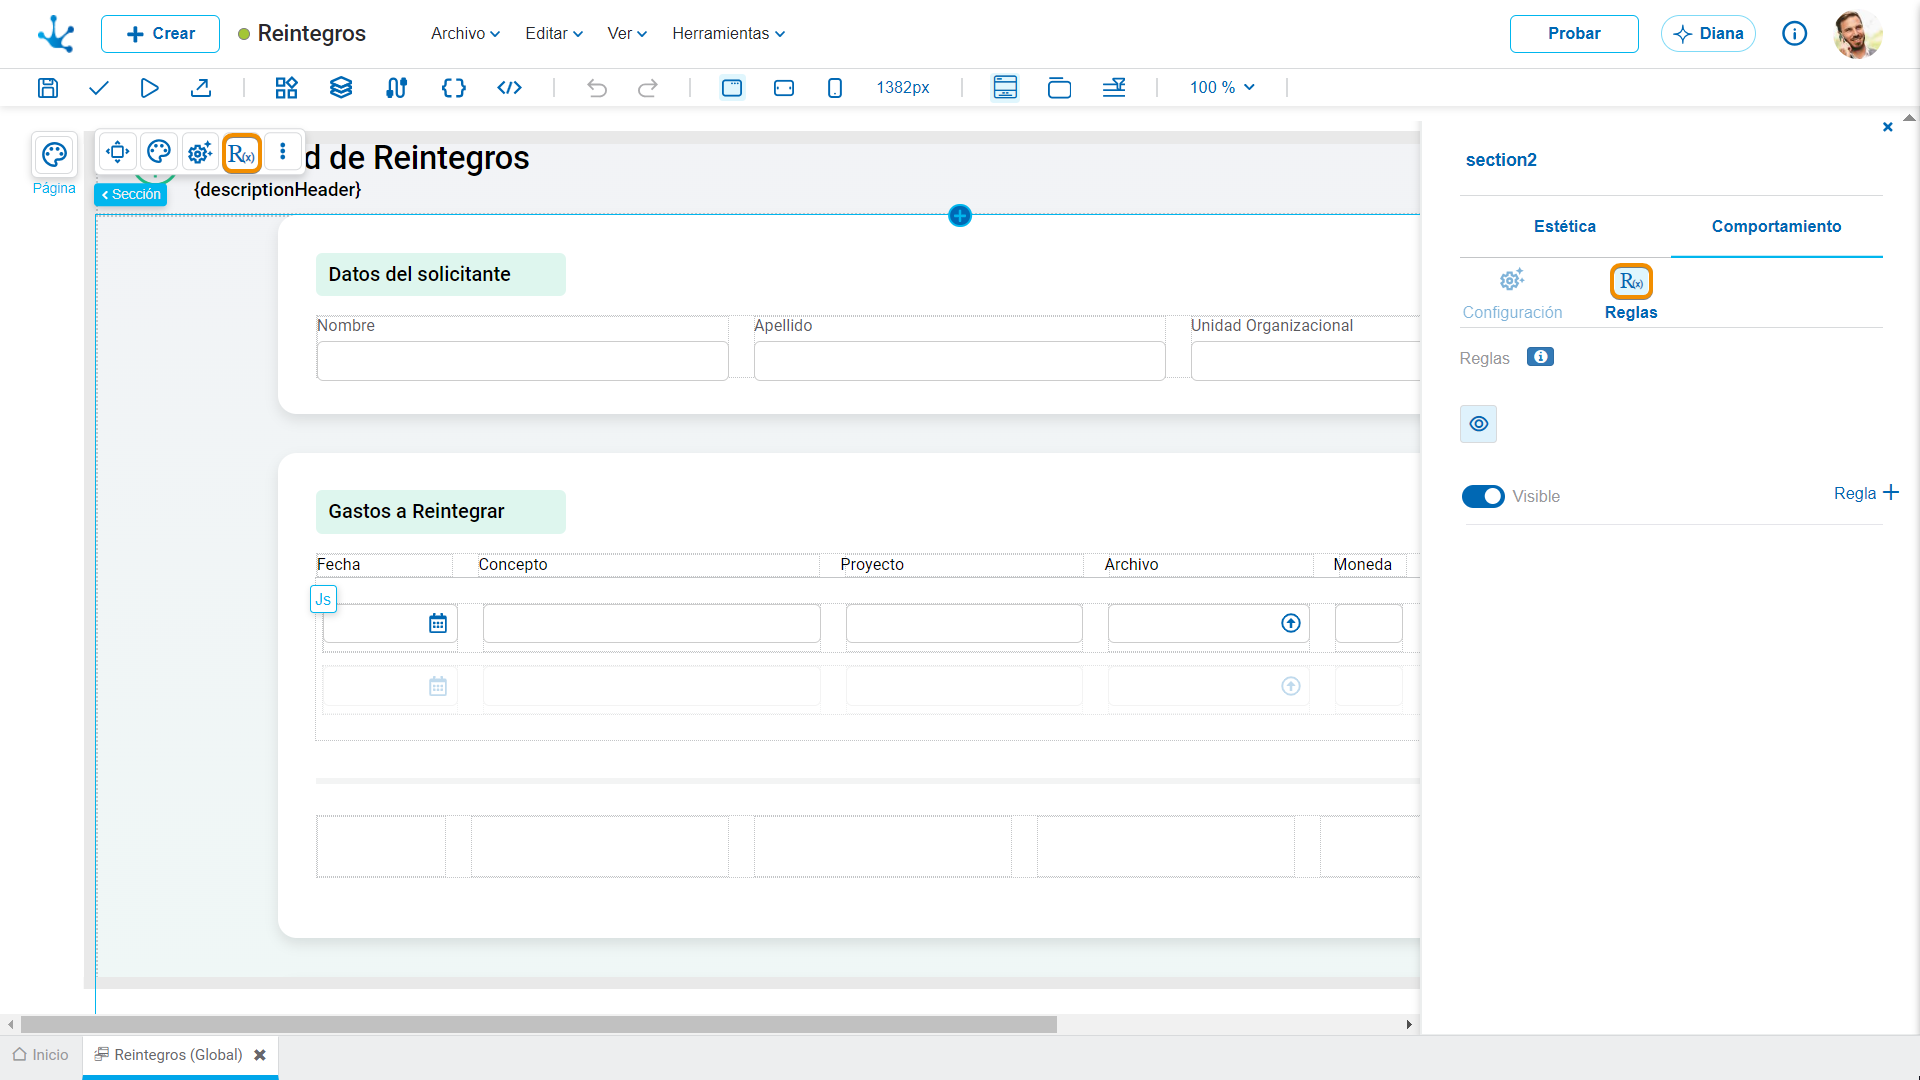Click the Sección breadcrumb label
The height and width of the screenshot is (1080, 1920).
coord(131,195)
